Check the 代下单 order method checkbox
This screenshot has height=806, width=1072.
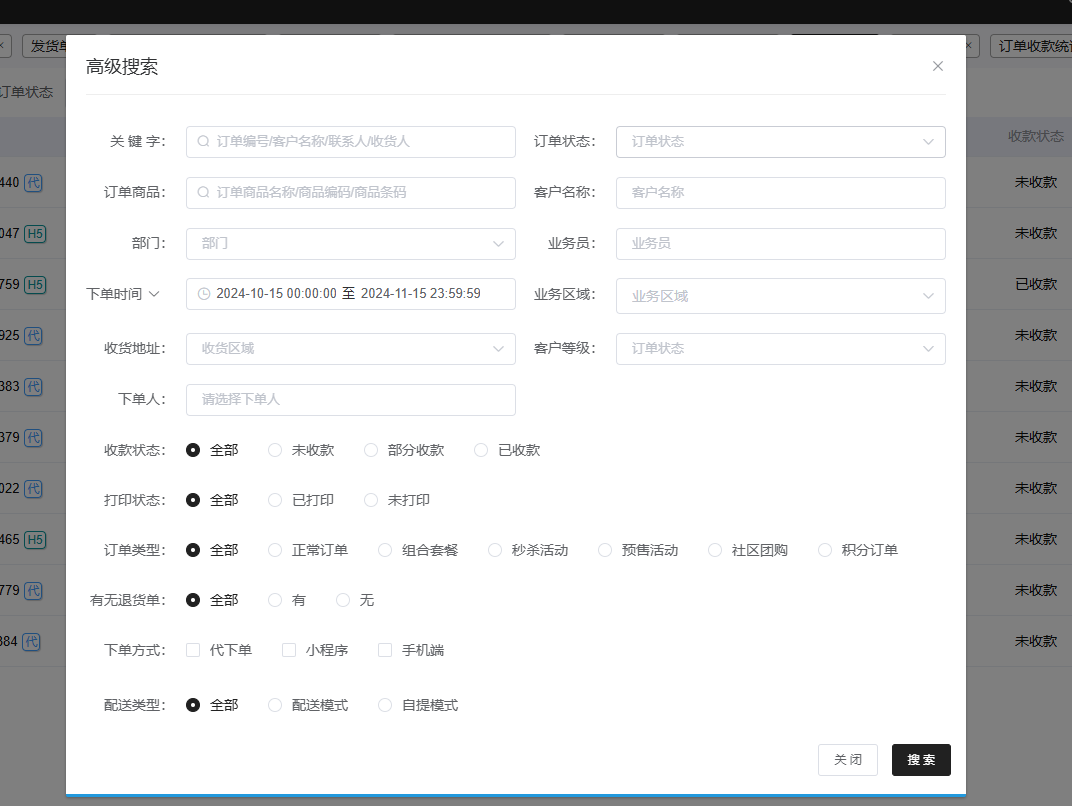[x=193, y=650]
